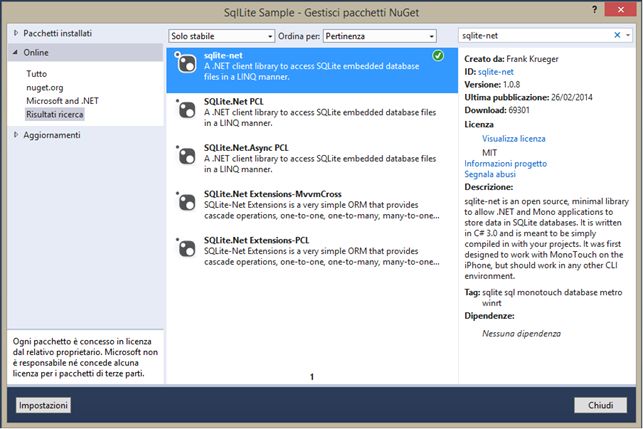Select 'nuget.org' source in sidebar
This screenshot has height=429, width=643.
tap(47, 87)
